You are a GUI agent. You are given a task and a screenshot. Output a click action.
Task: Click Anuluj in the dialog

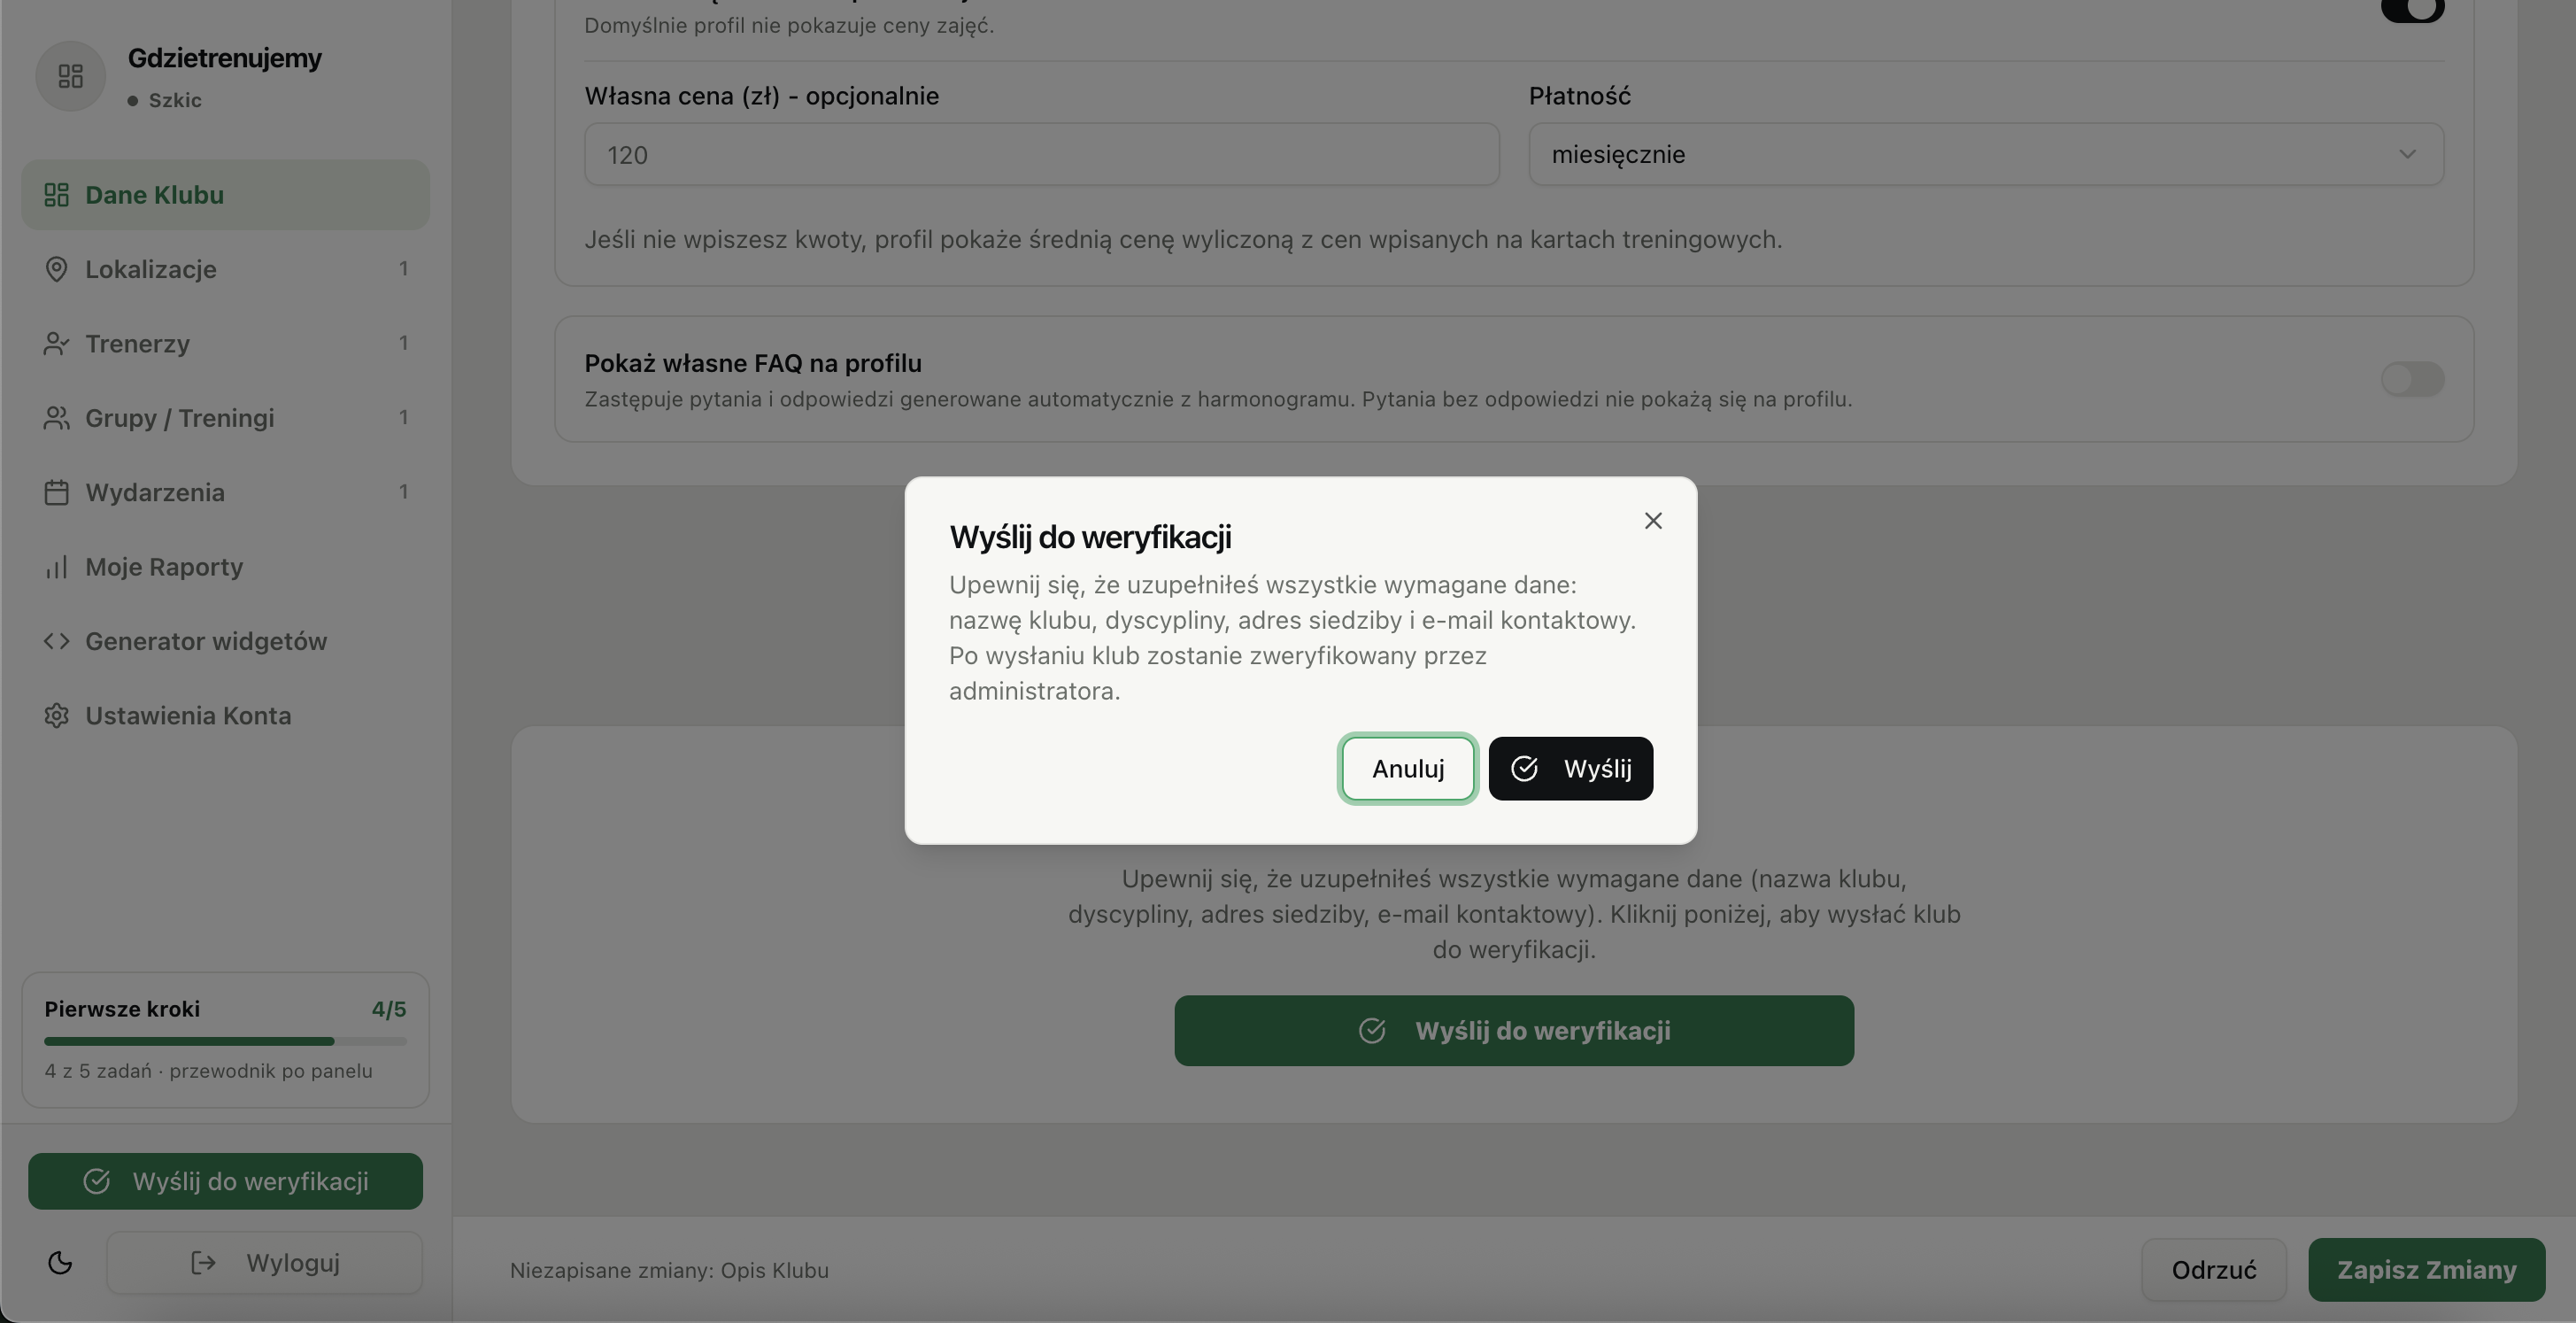(x=1408, y=768)
